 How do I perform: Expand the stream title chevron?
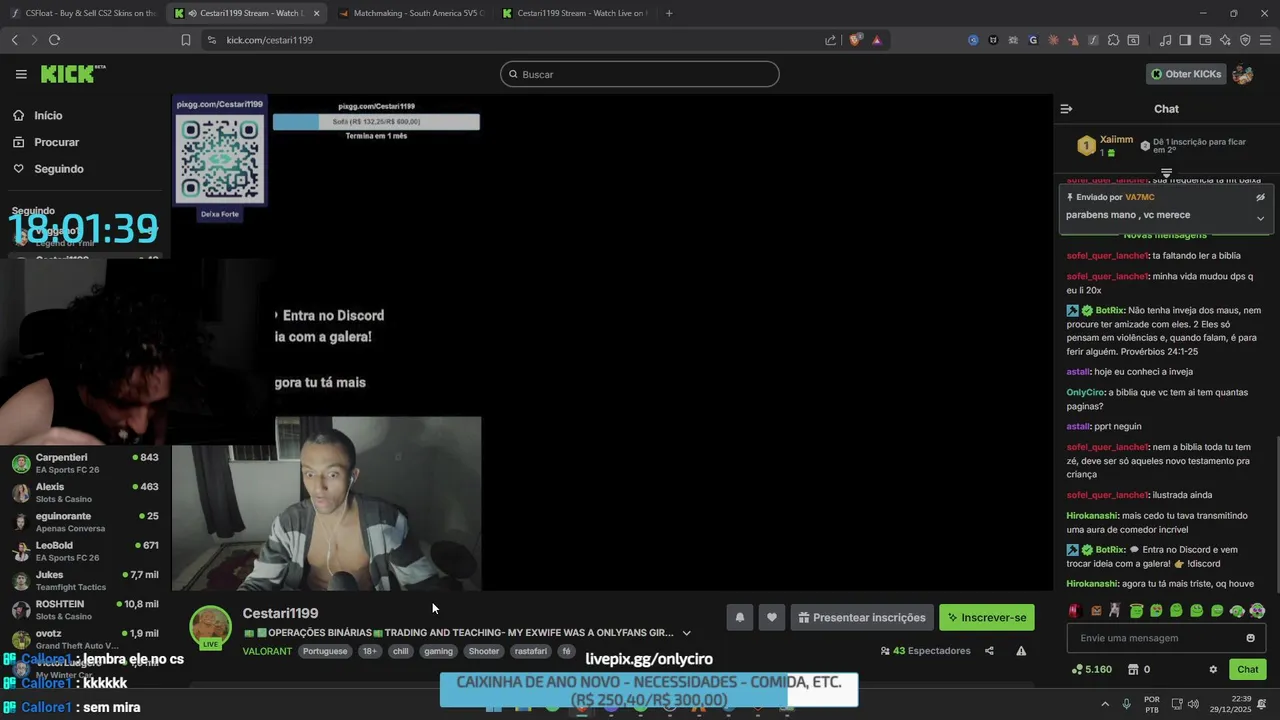686,633
